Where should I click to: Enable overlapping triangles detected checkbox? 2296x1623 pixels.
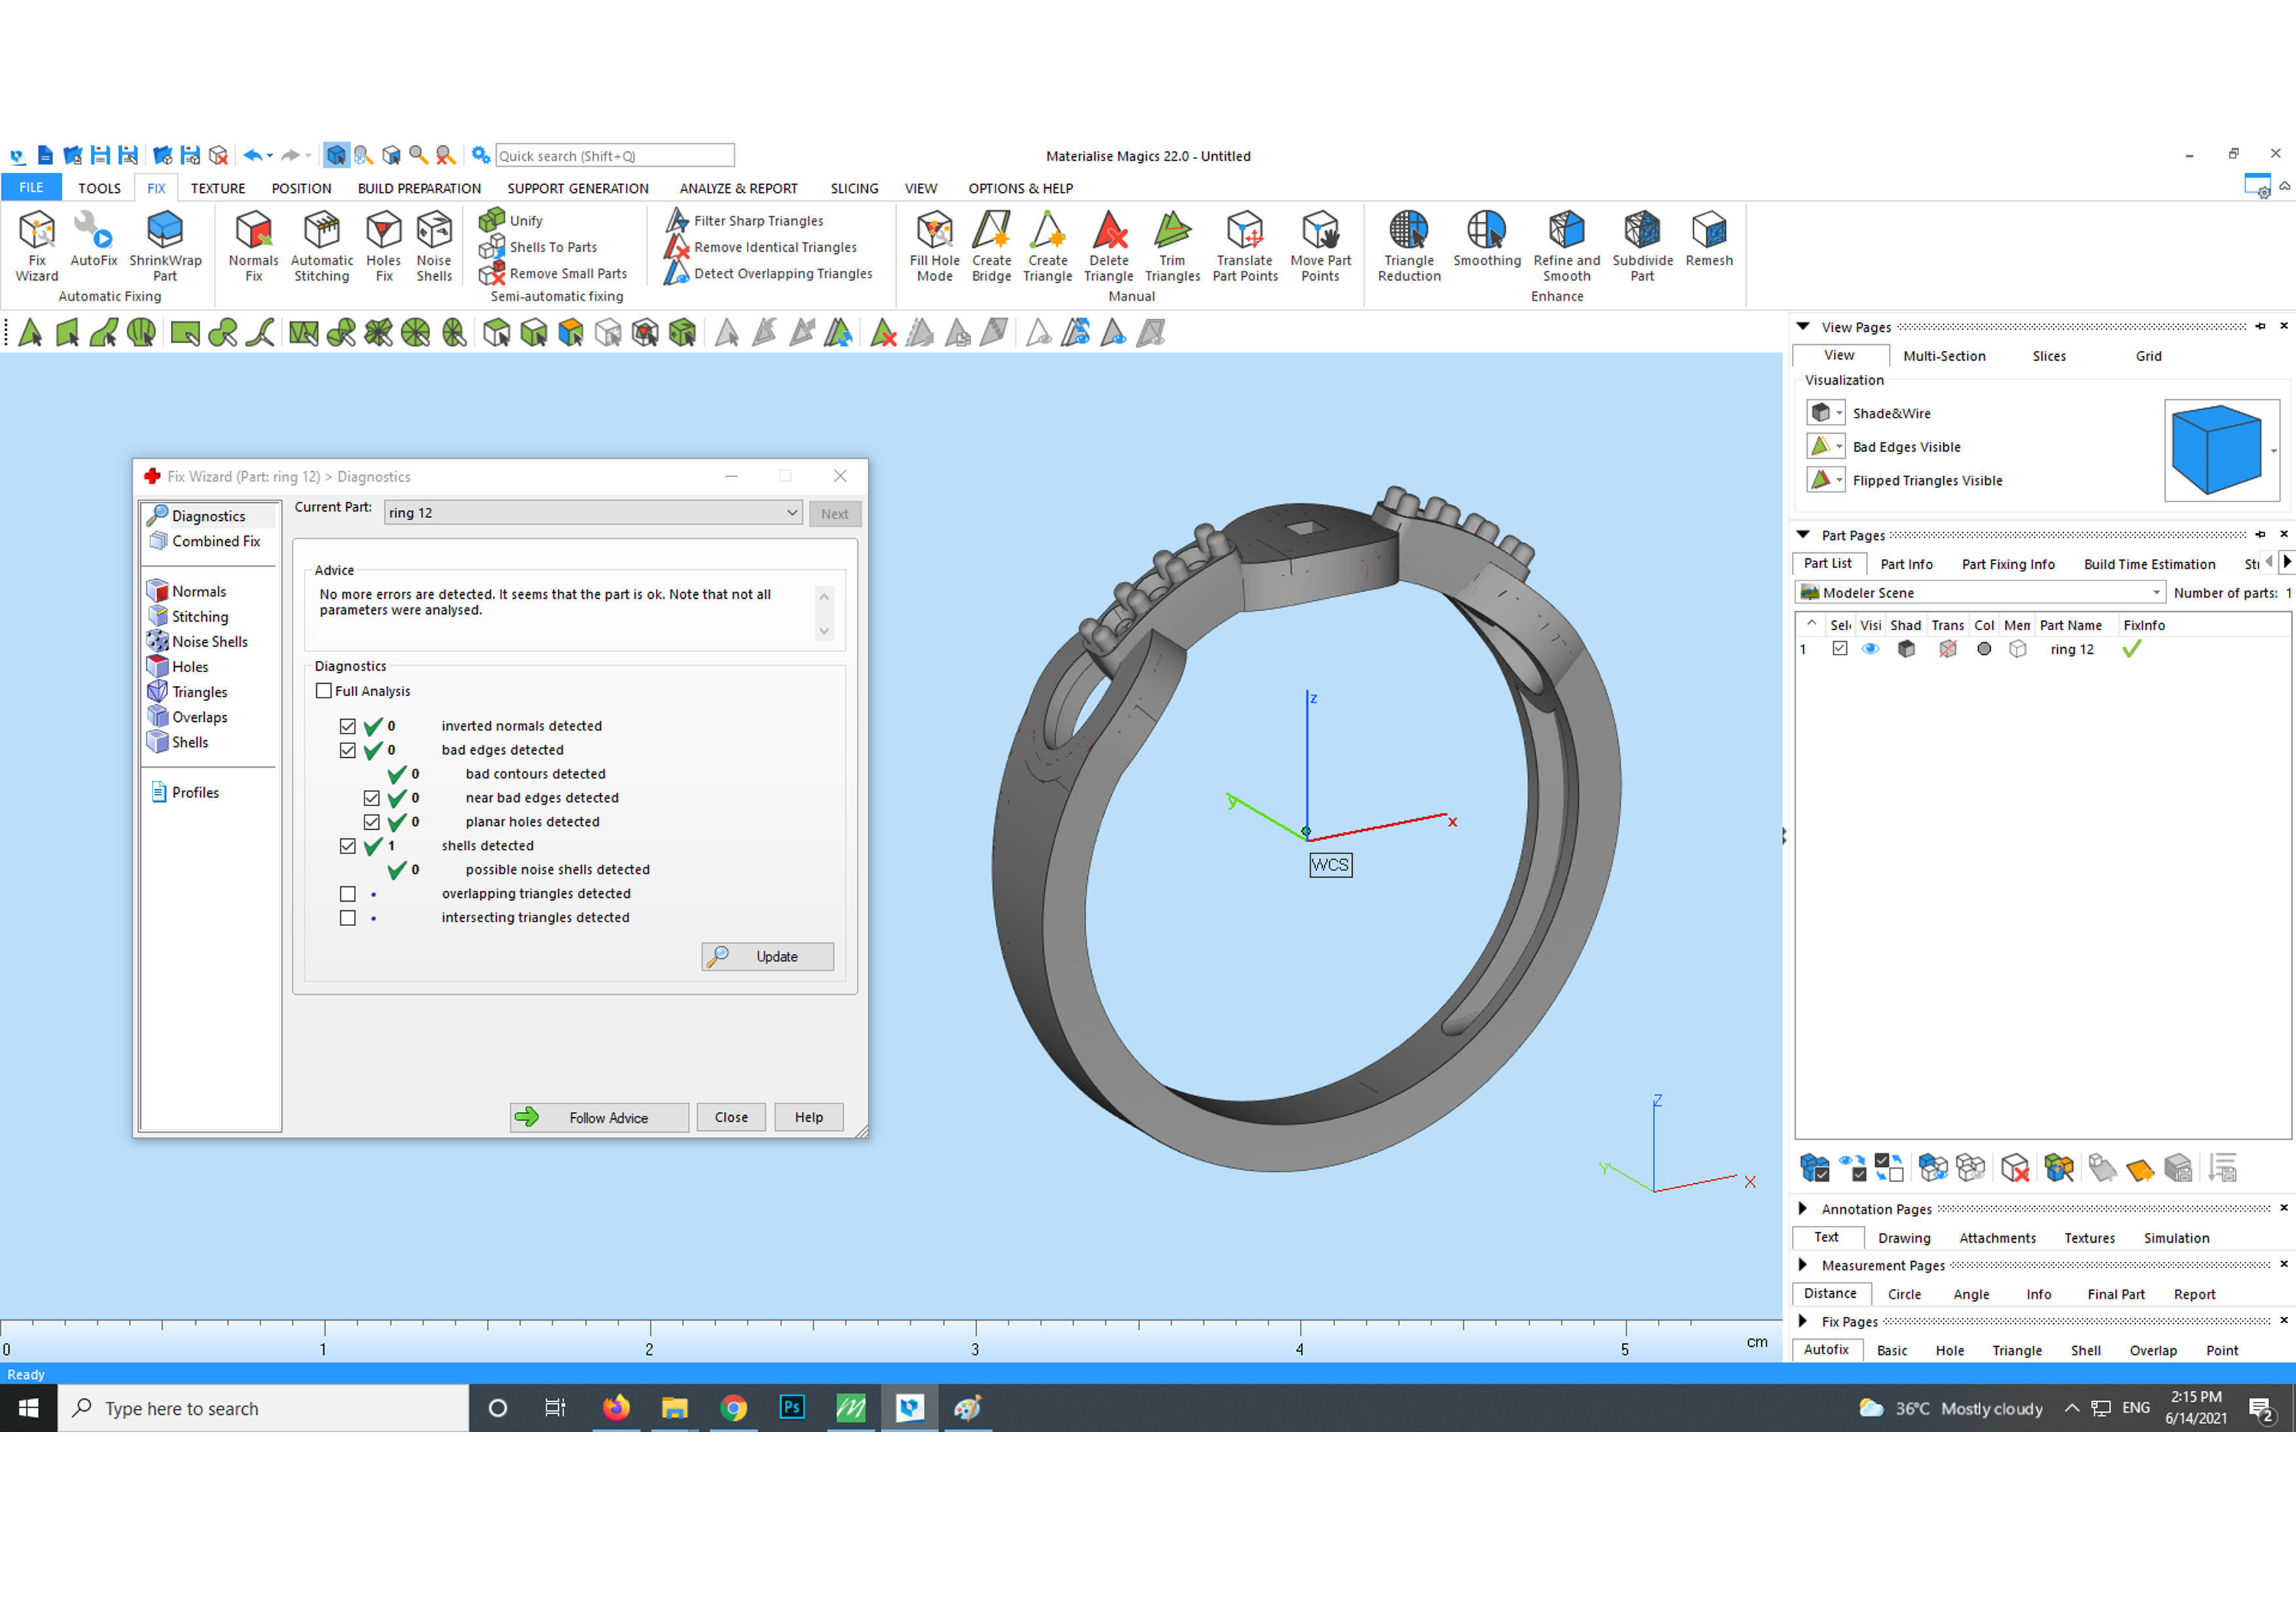[x=348, y=894]
